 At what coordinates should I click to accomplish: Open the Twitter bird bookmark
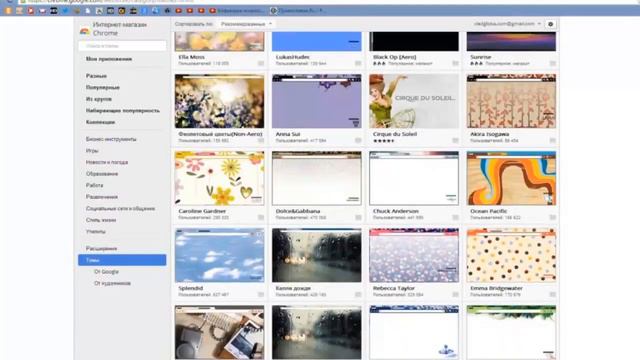(65, 11)
